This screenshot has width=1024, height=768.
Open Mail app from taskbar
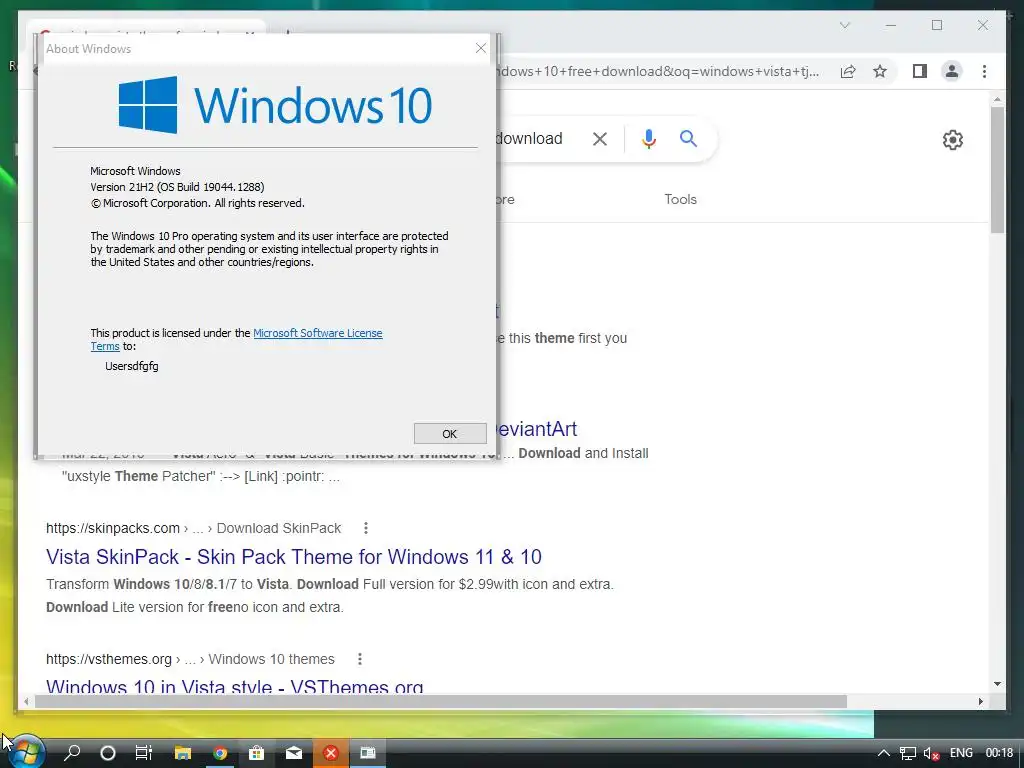click(x=294, y=753)
